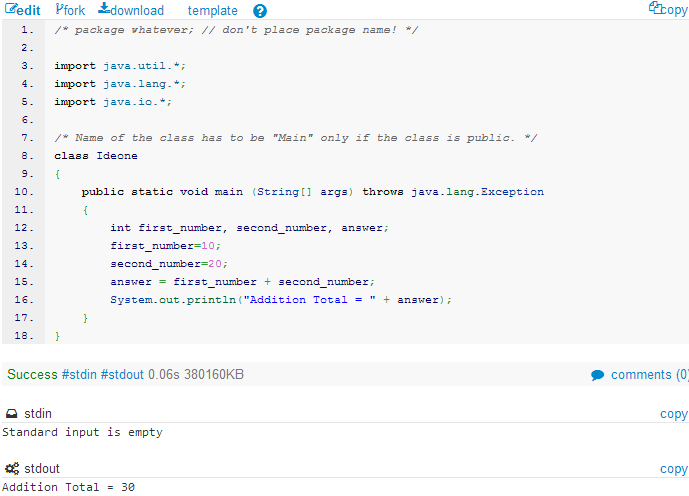Click the 'Name of the class' comment line

tap(296, 138)
